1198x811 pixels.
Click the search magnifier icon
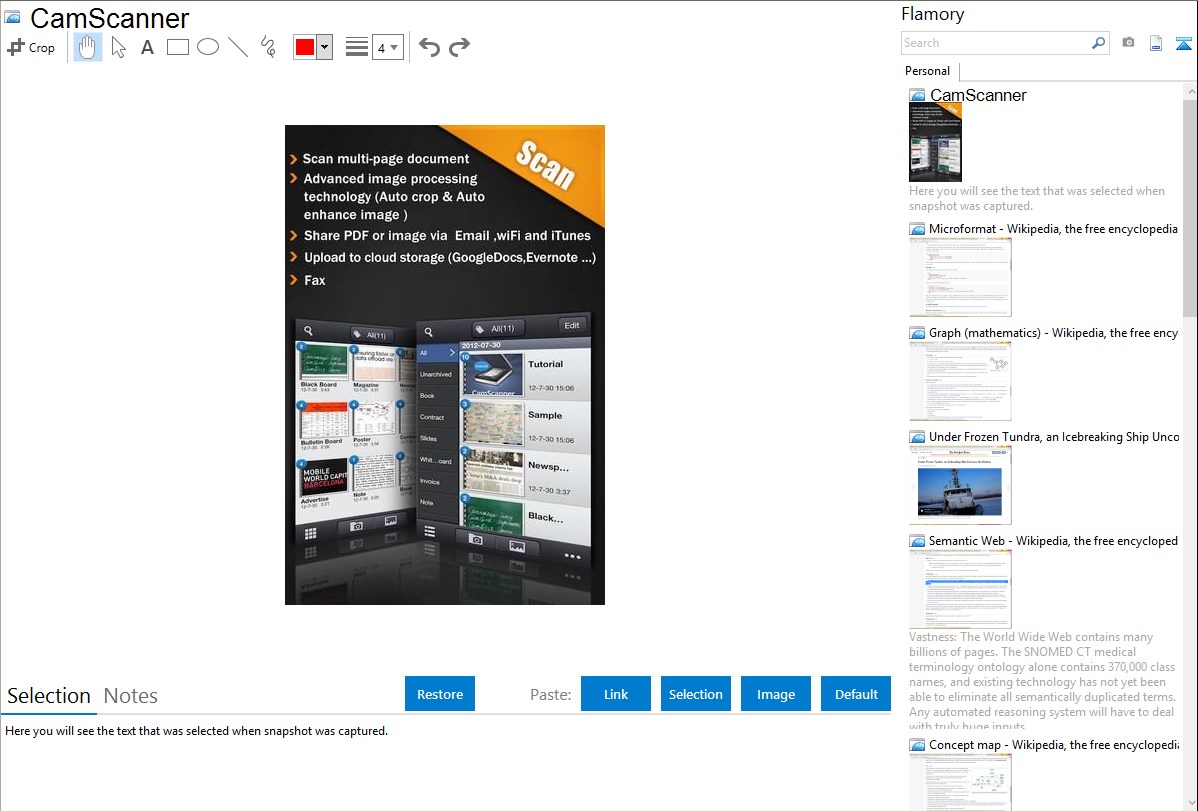click(x=1099, y=43)
